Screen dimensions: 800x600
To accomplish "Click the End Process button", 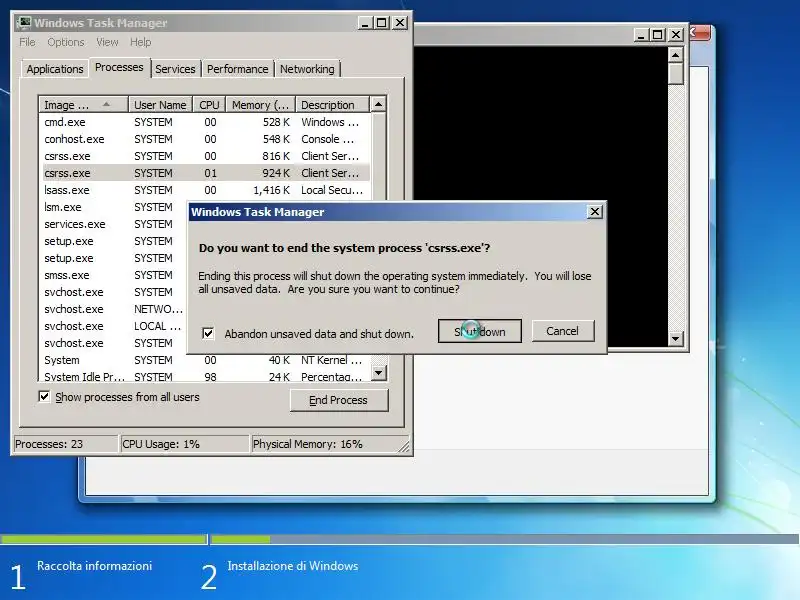I will [339, 400].
